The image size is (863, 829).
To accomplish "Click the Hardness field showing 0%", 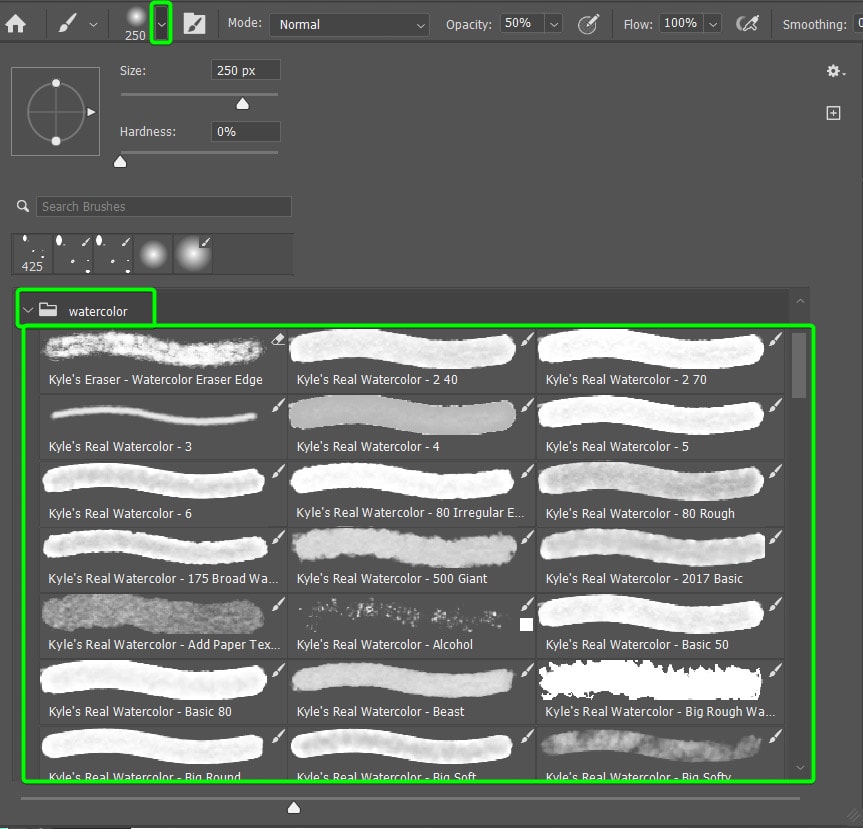I will (x=245, y=132).
